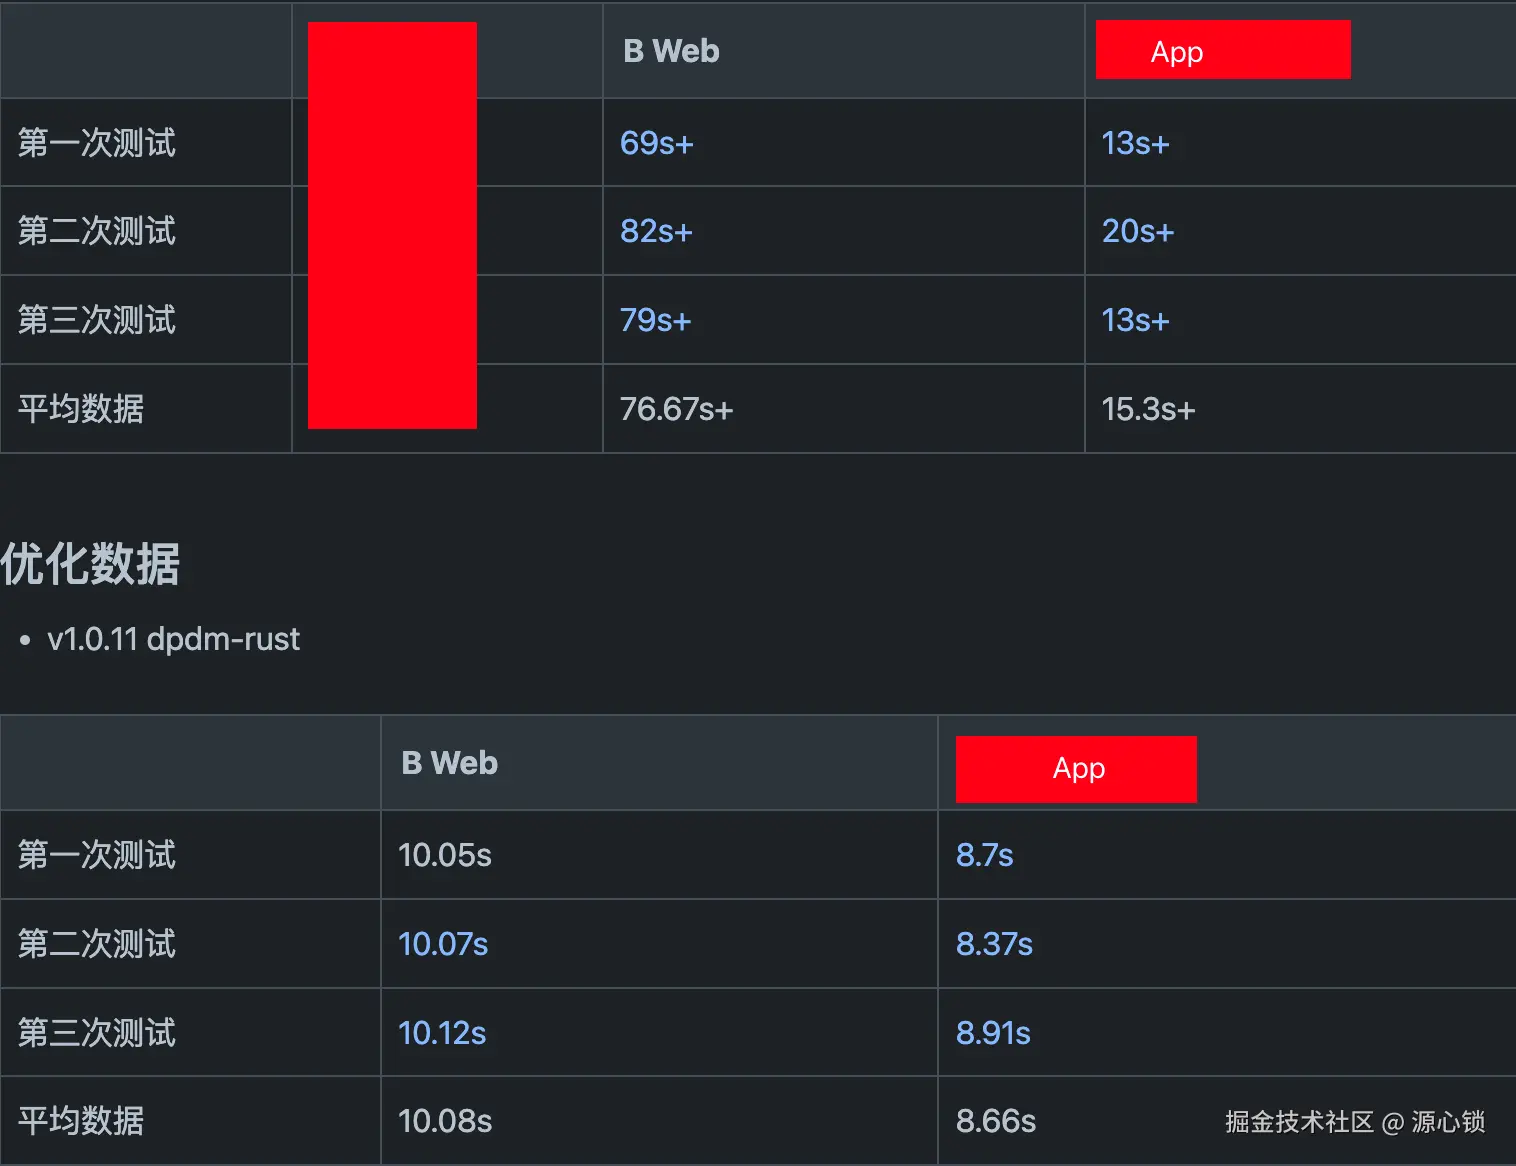Open the 8.37s App result link
1516x1166 pixels.
(x=994, y=944)
